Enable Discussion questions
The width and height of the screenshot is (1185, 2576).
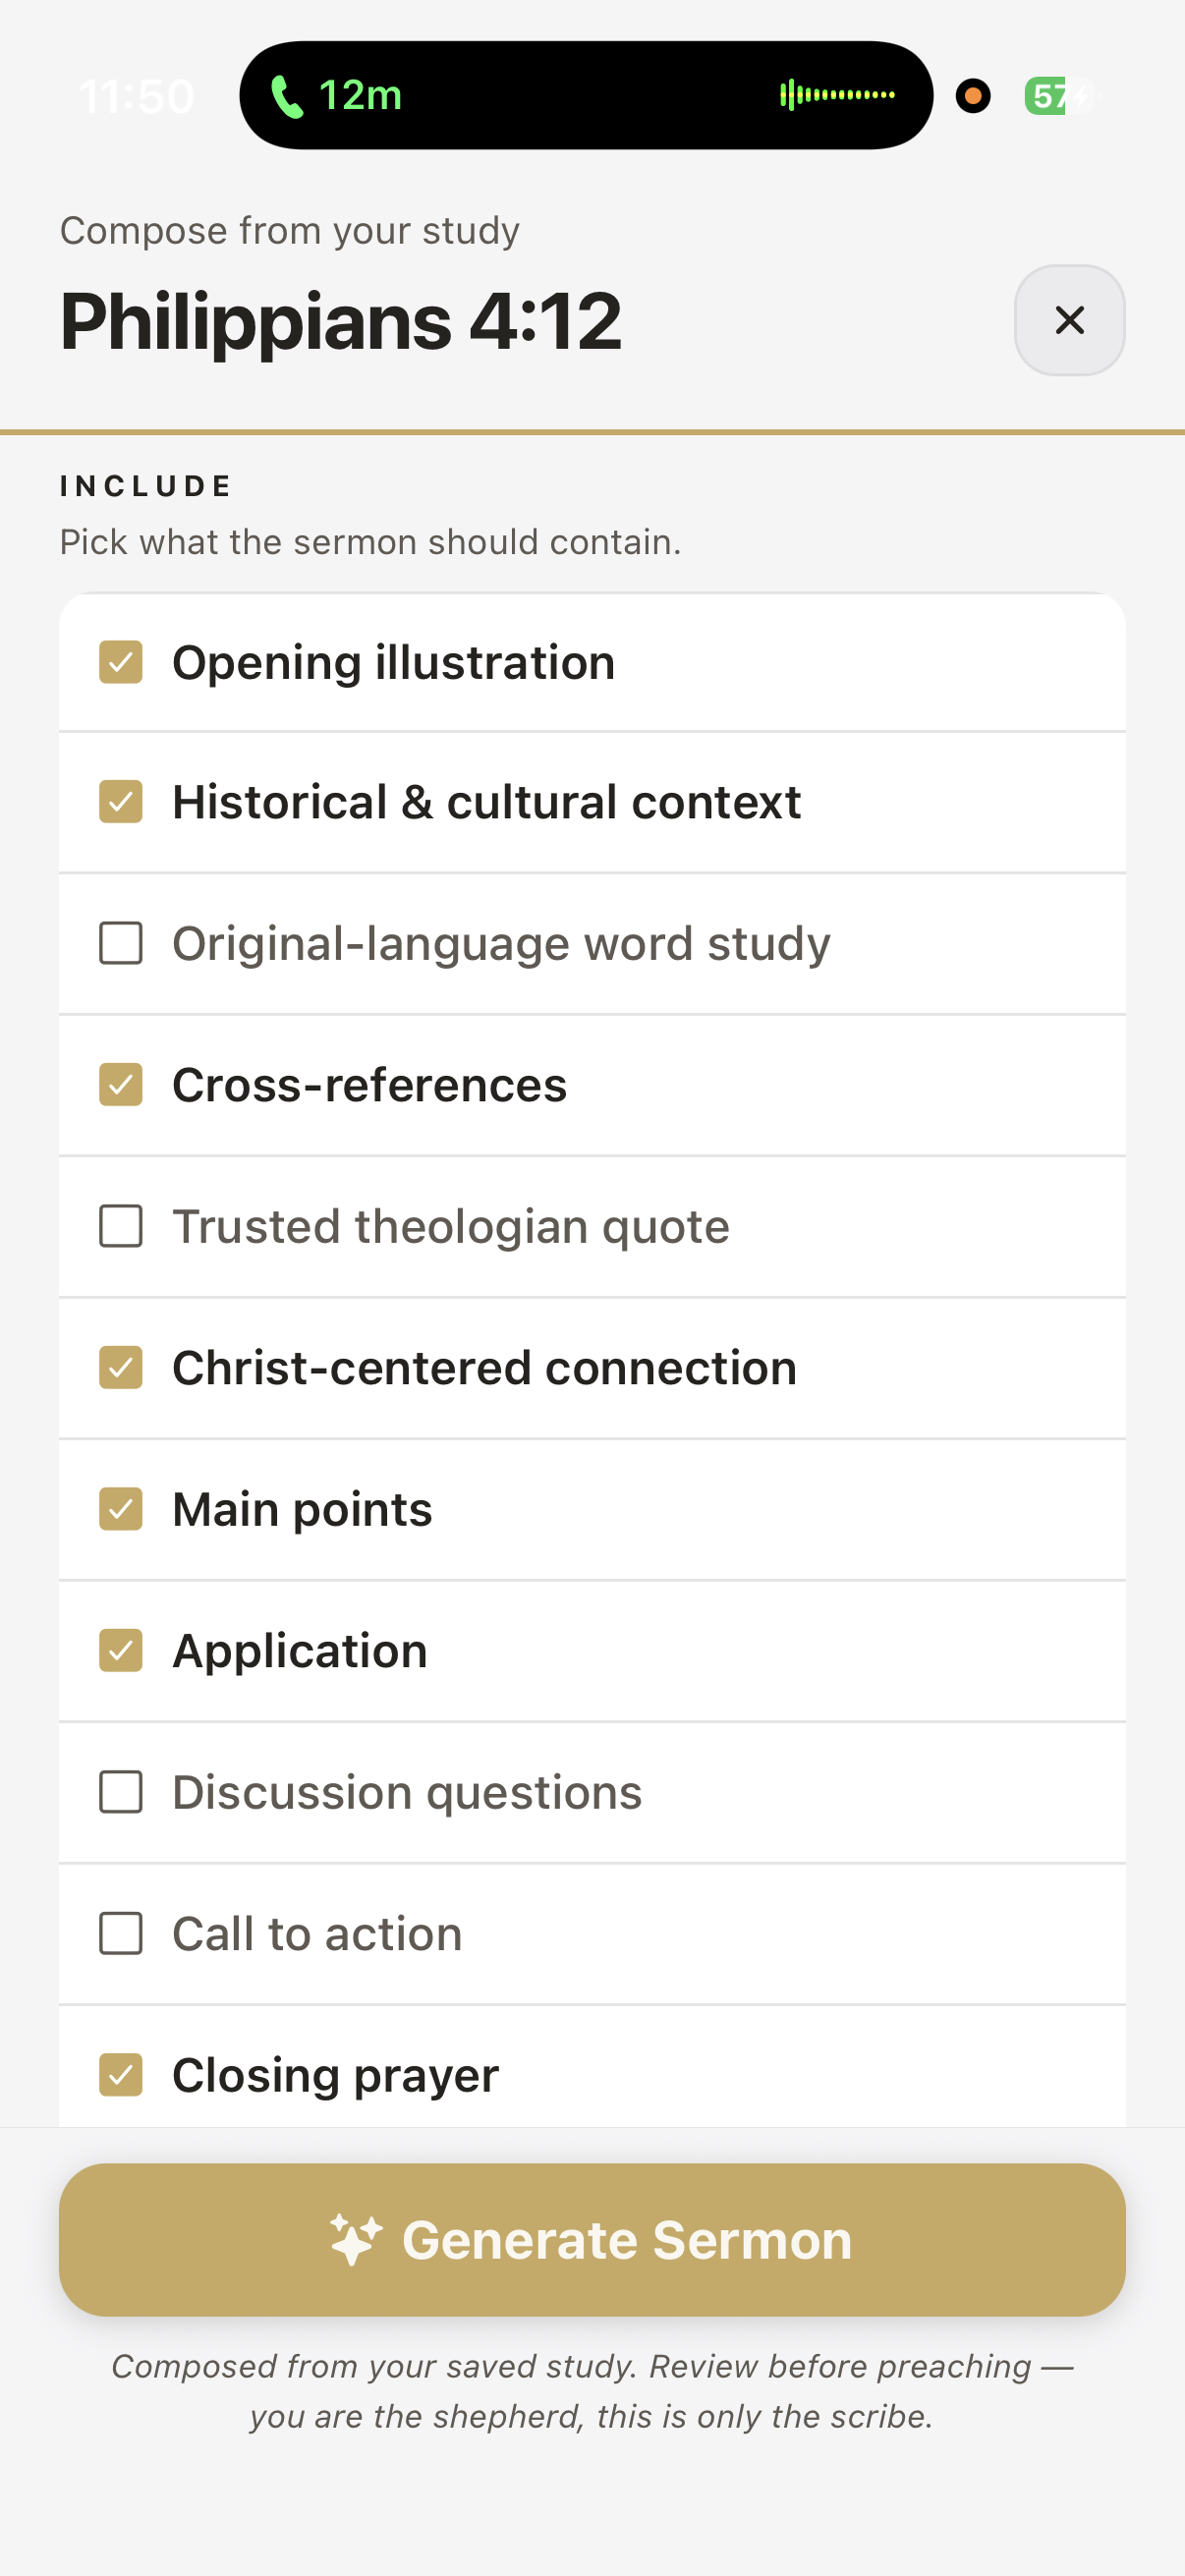point(121,1792)
